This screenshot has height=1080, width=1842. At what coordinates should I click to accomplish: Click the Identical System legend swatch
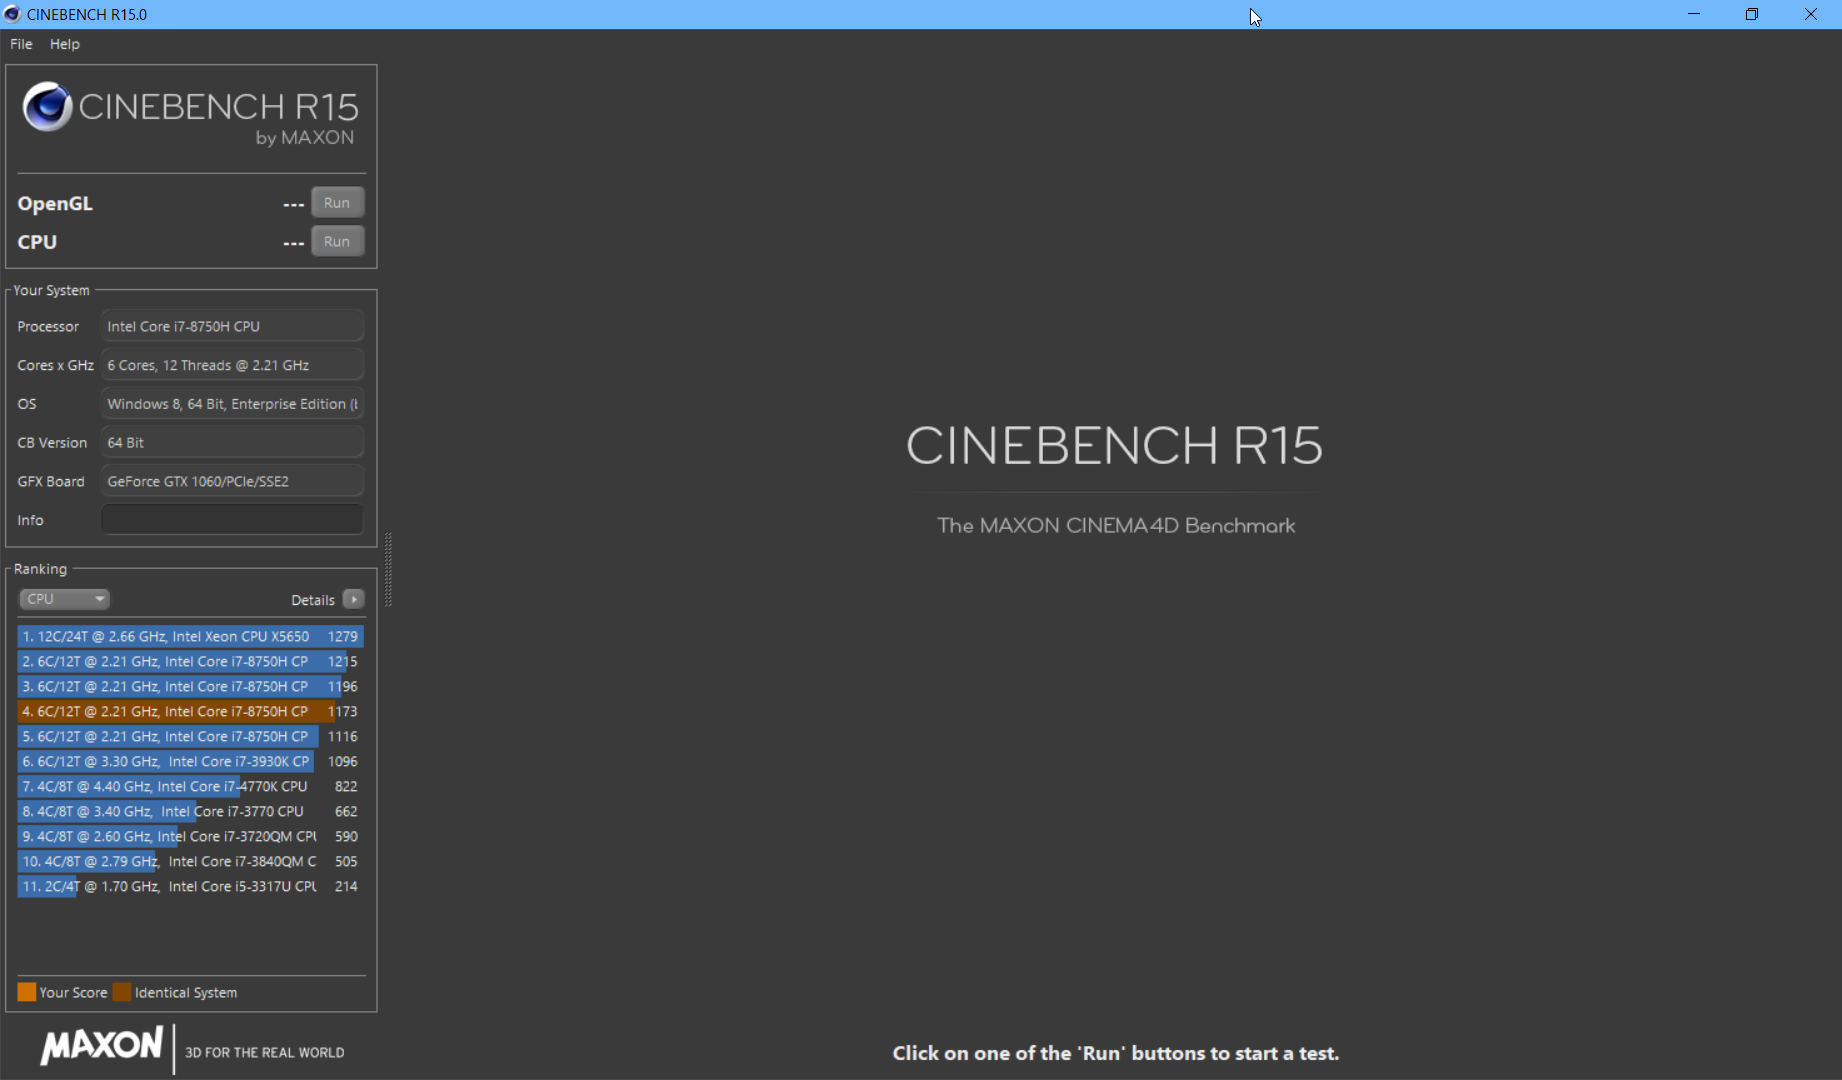(122, 992)
